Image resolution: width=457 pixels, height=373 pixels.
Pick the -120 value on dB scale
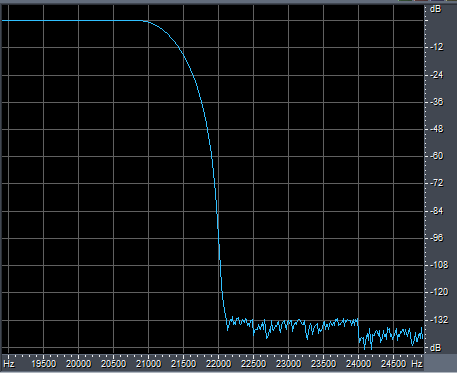(439, 292)
